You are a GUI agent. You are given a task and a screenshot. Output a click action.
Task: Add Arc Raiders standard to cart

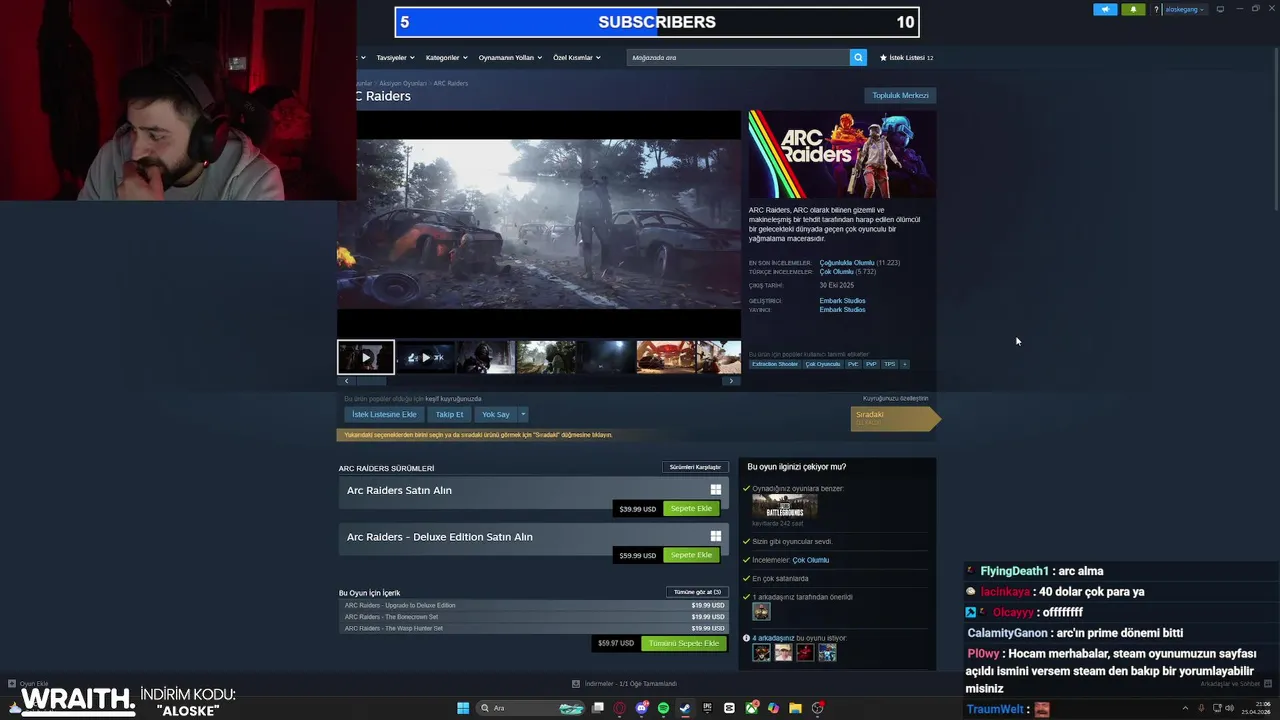tap(691, 508)
